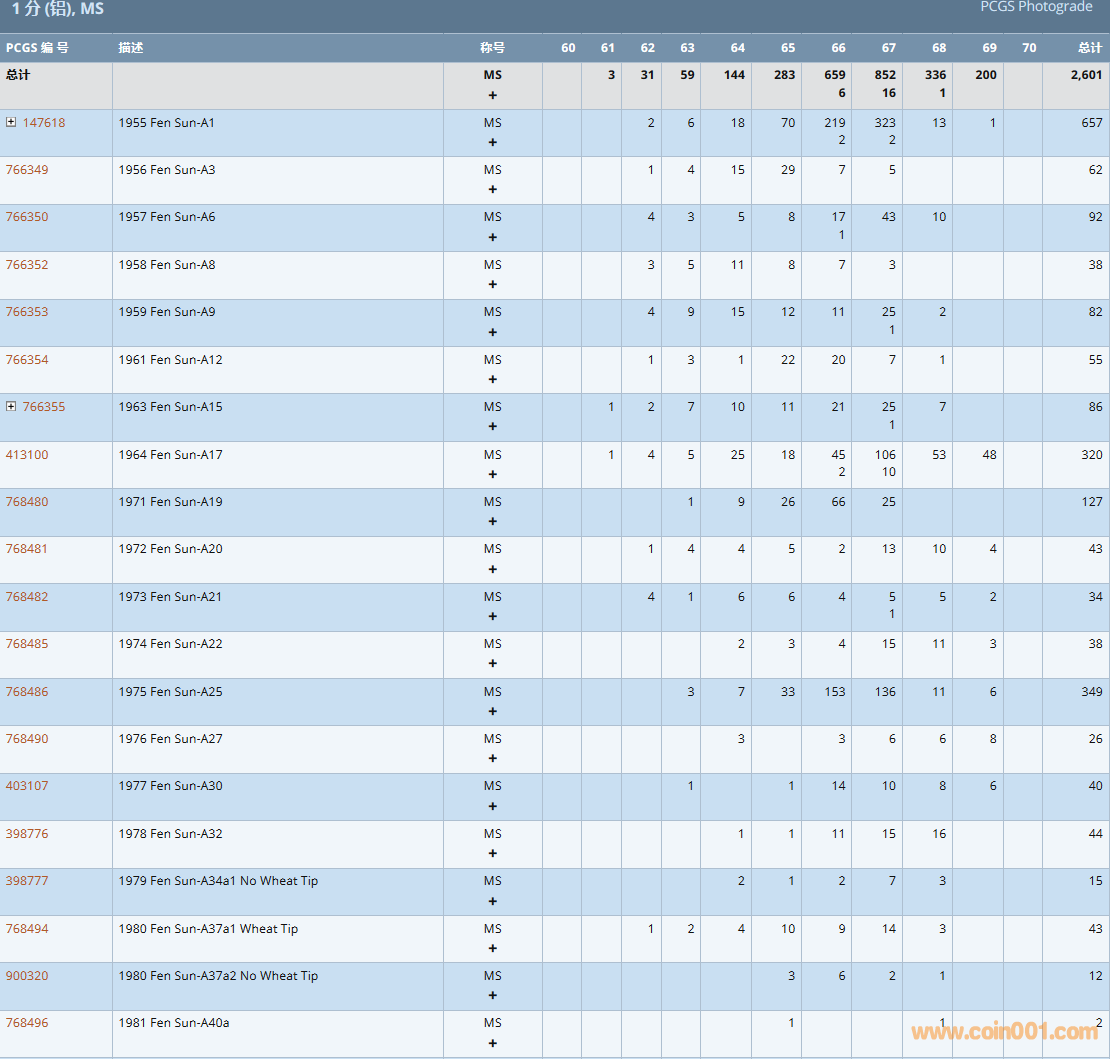Click the 称号 column header
This screenshot has width=1111, height=1059.
click(x=492, y=48)
